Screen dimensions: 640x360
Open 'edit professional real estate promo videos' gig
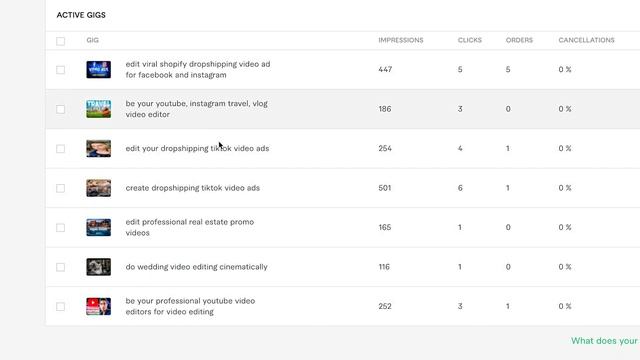(190, 227)
